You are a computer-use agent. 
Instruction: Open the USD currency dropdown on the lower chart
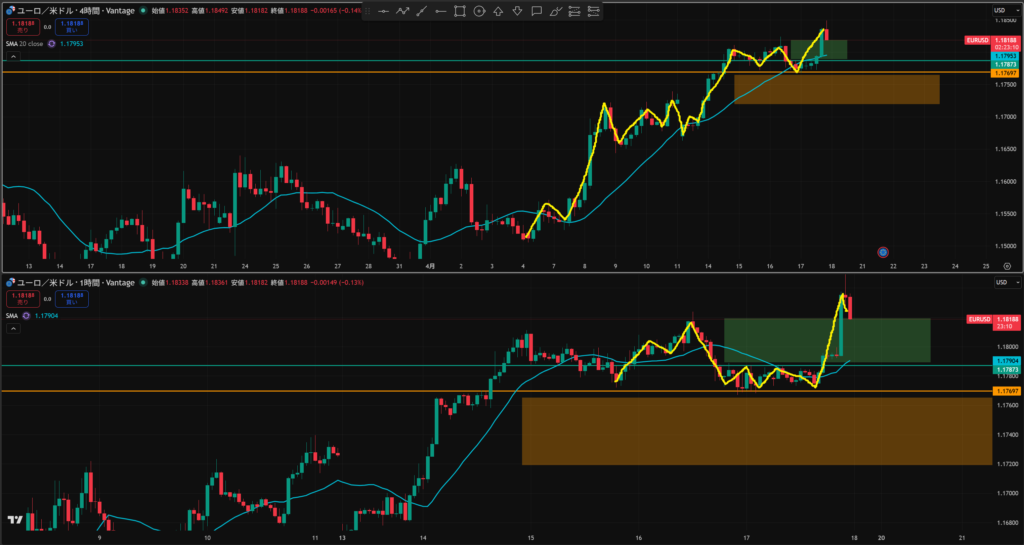tap(1000, 283)
